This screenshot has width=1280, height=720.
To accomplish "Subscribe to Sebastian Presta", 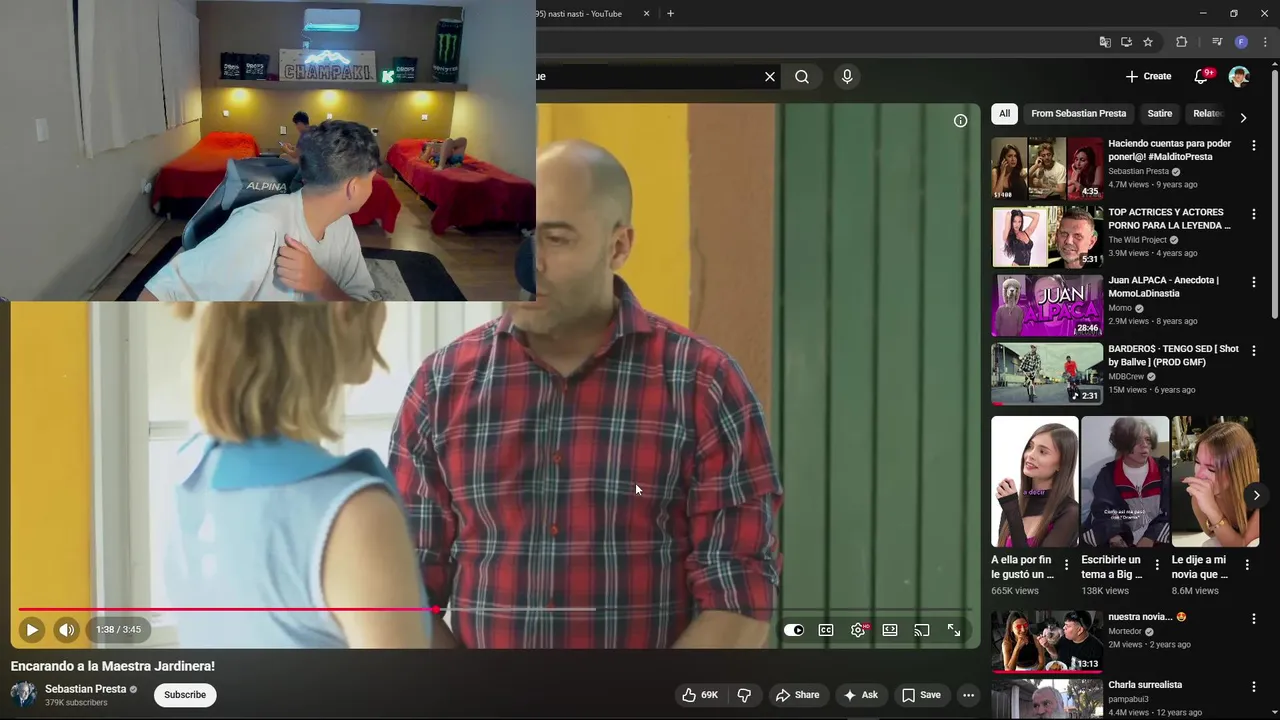I will [x=185, y=695].
